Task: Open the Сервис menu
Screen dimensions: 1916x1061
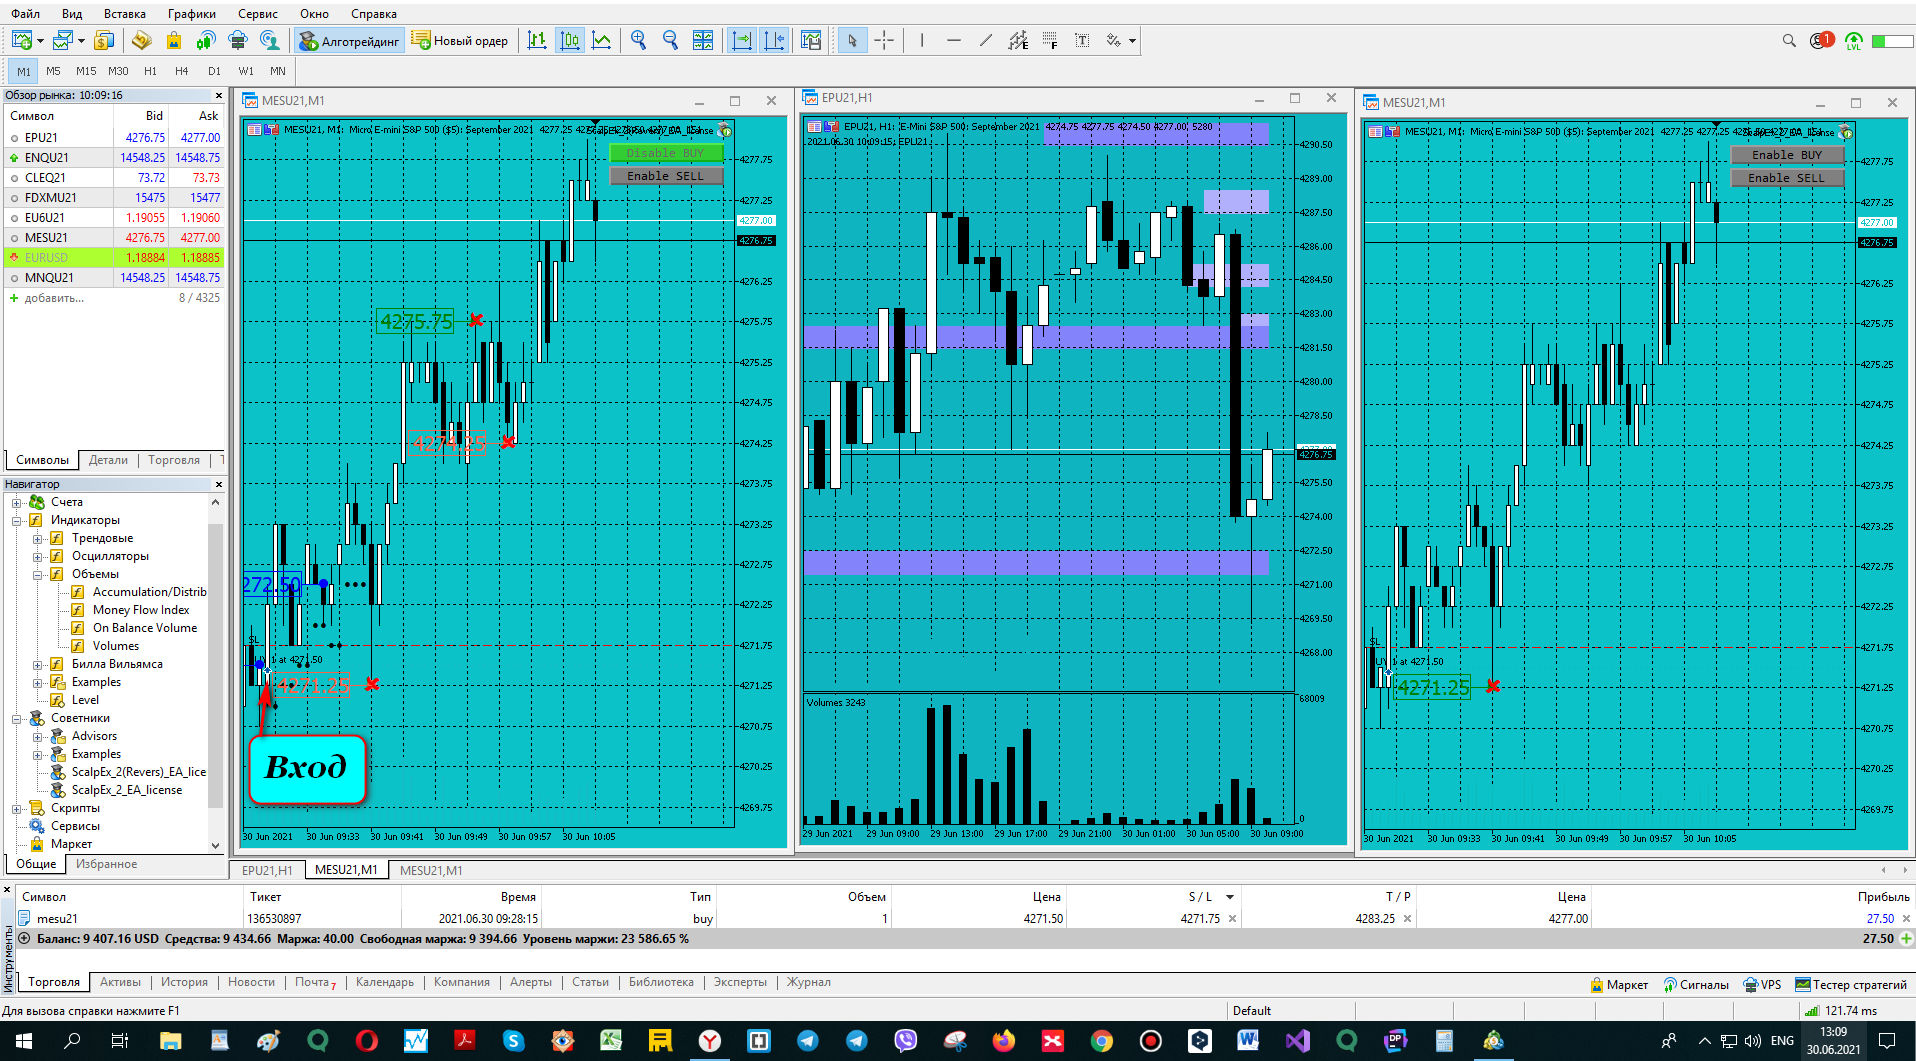Action: [257, 14]
